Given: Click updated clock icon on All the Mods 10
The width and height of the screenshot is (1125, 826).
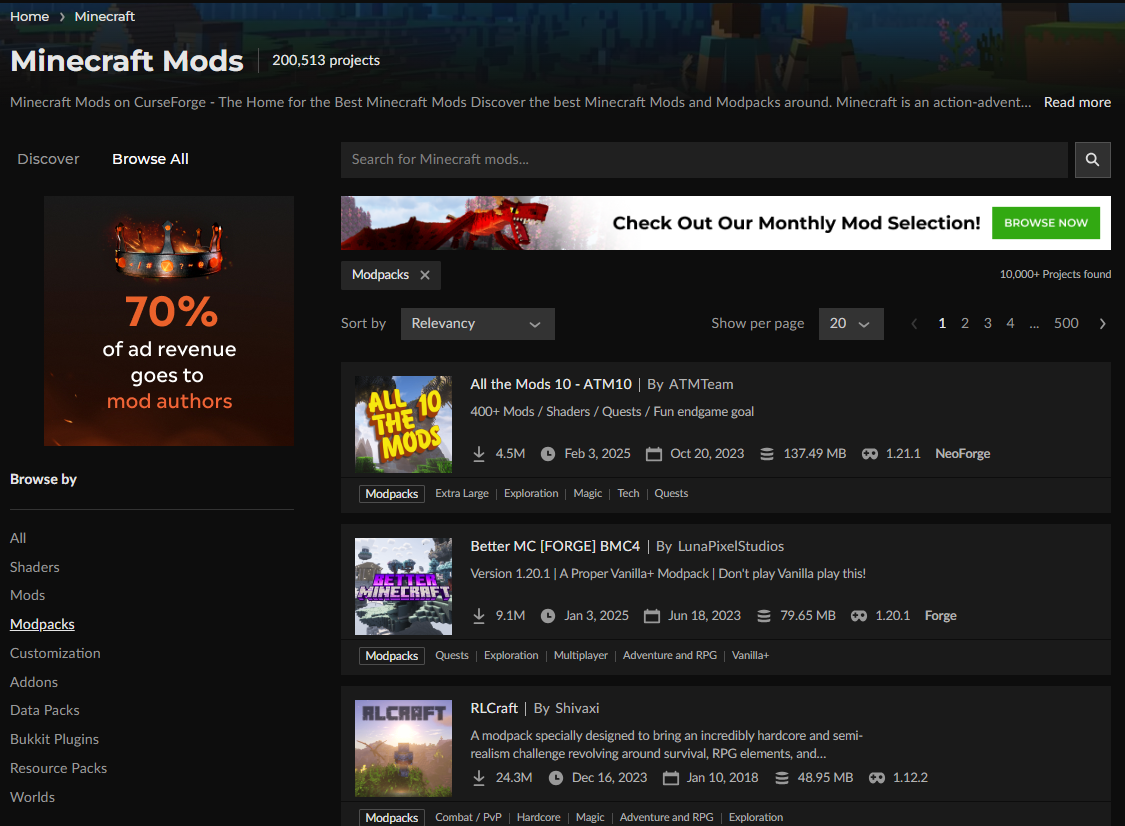Looking at the screenshot, I should point(547,454).
